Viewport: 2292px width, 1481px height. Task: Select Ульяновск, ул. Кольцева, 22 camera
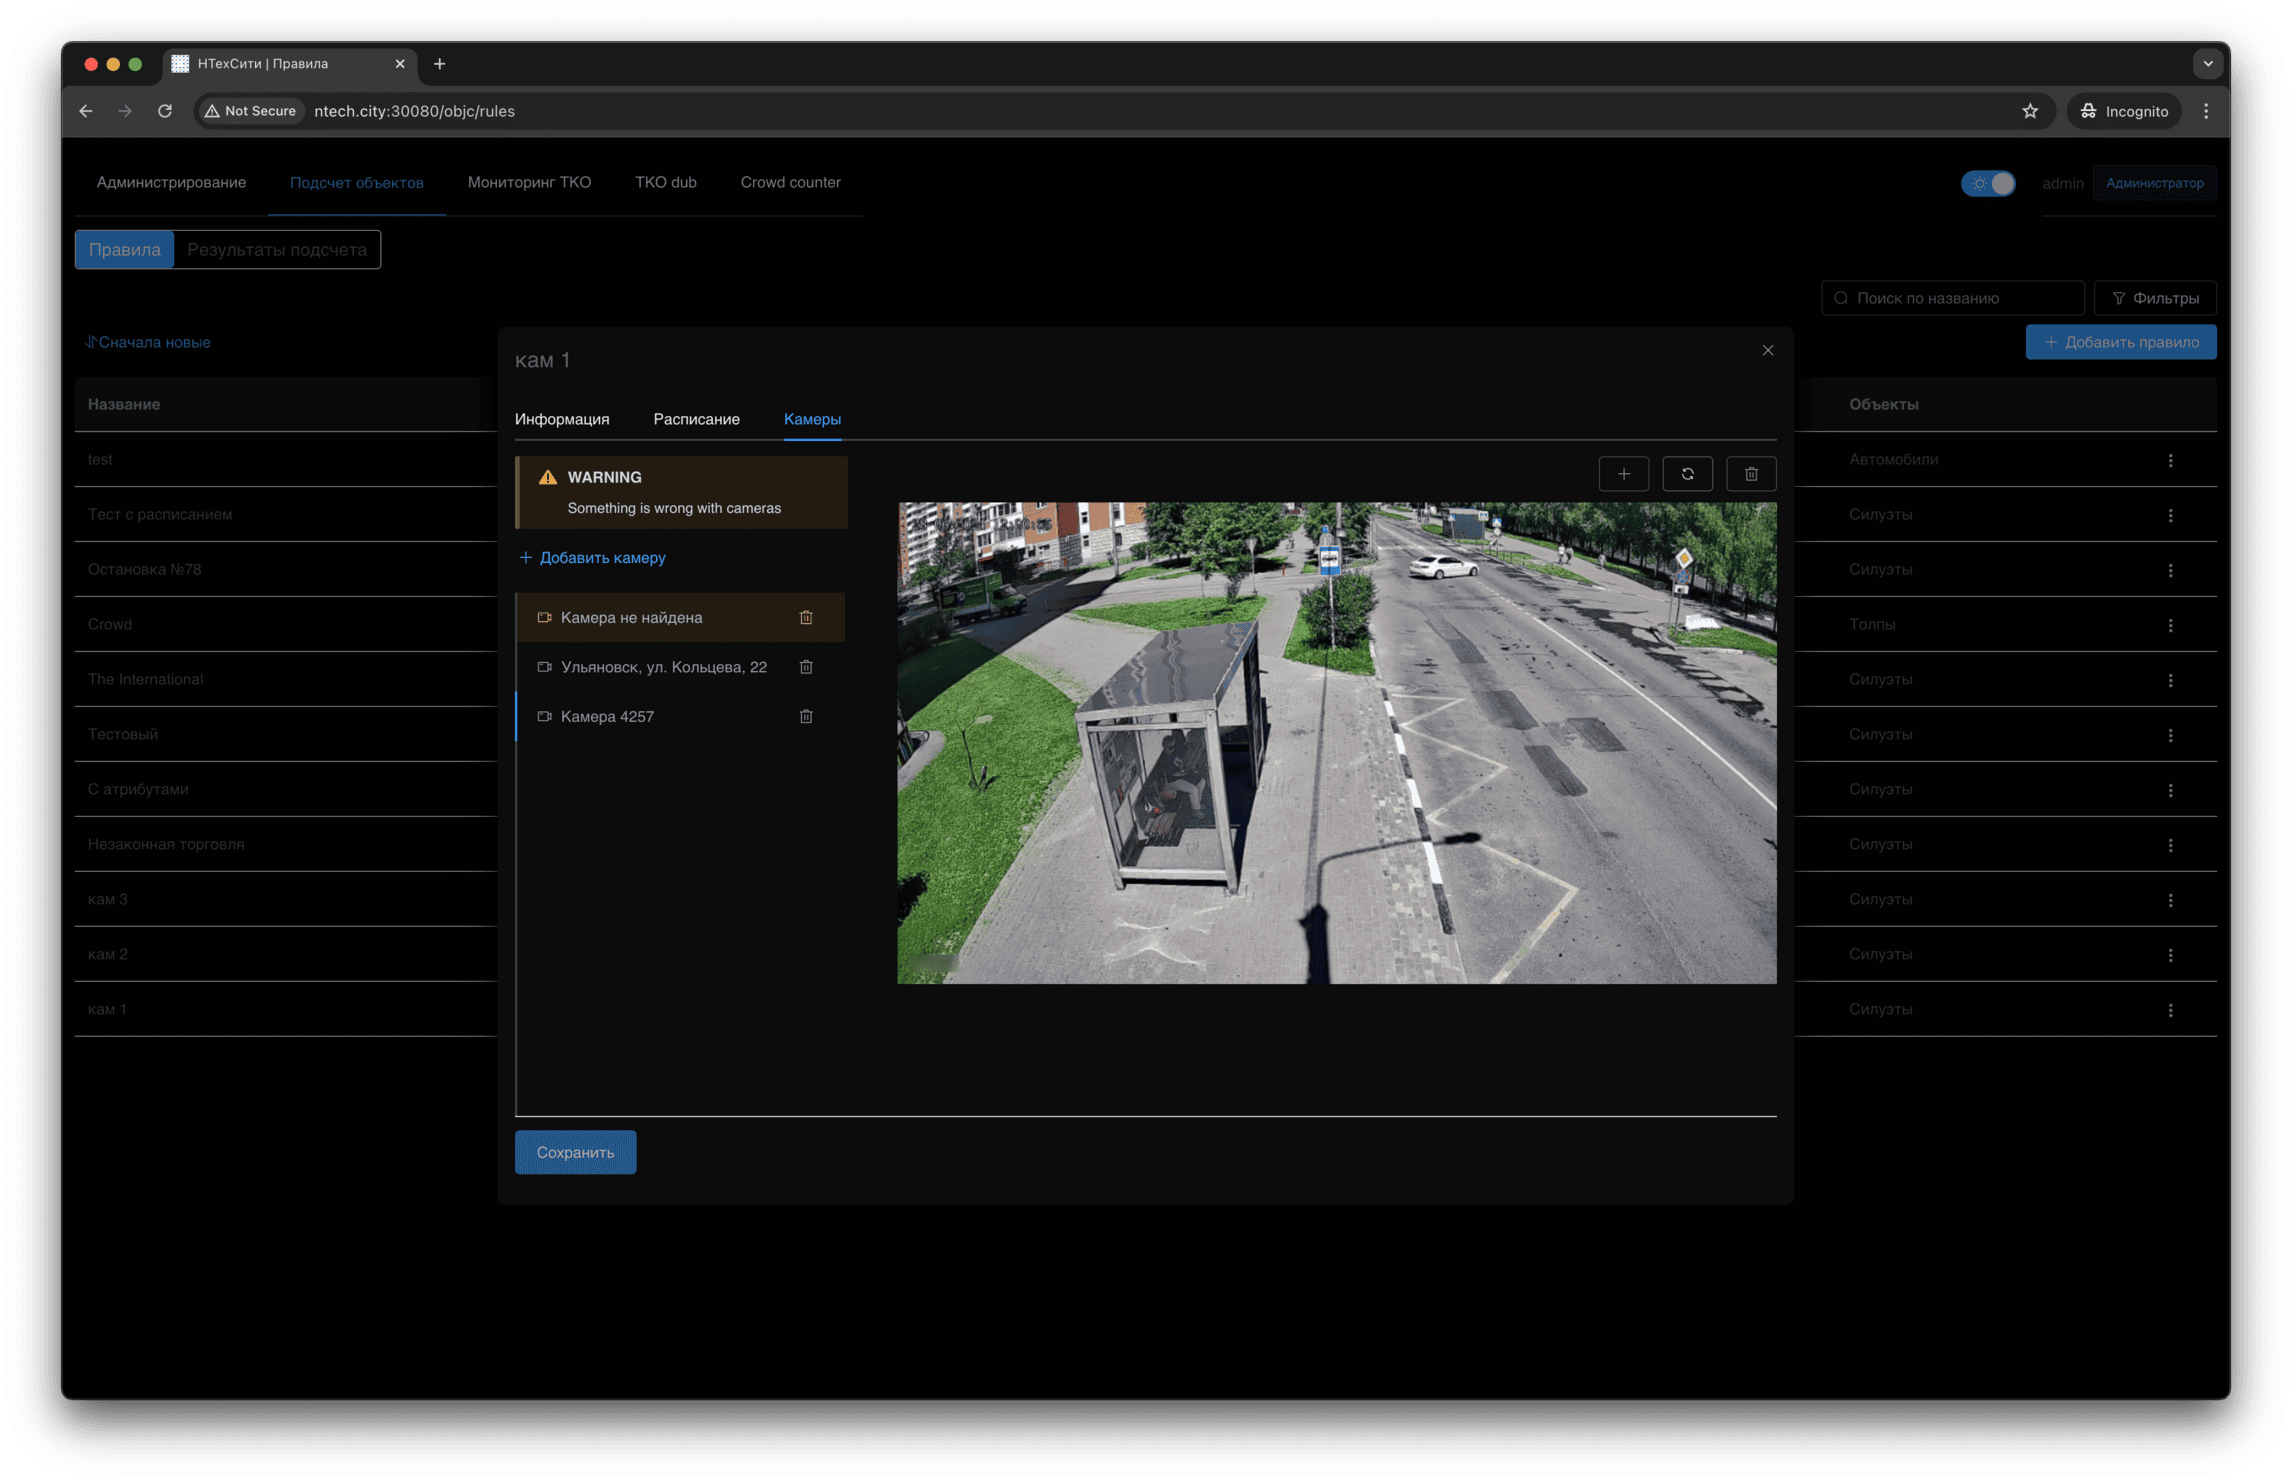click(x=663, y=667)
